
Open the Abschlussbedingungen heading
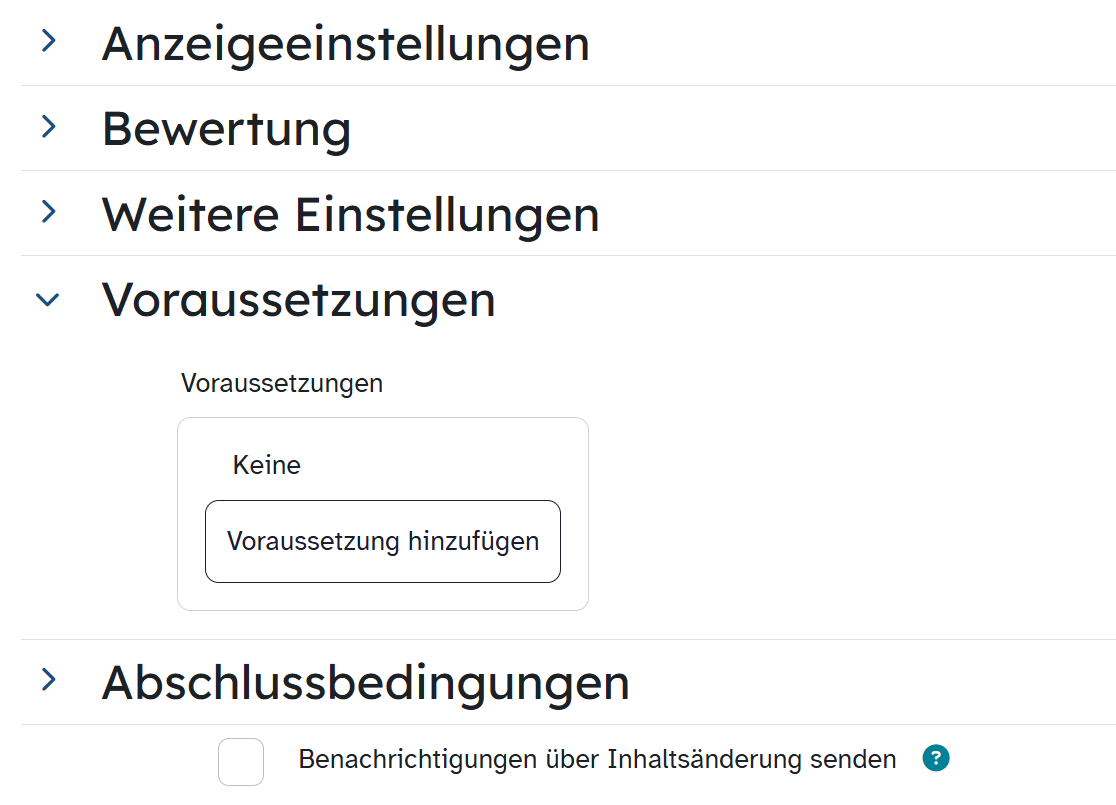[365, 683]
